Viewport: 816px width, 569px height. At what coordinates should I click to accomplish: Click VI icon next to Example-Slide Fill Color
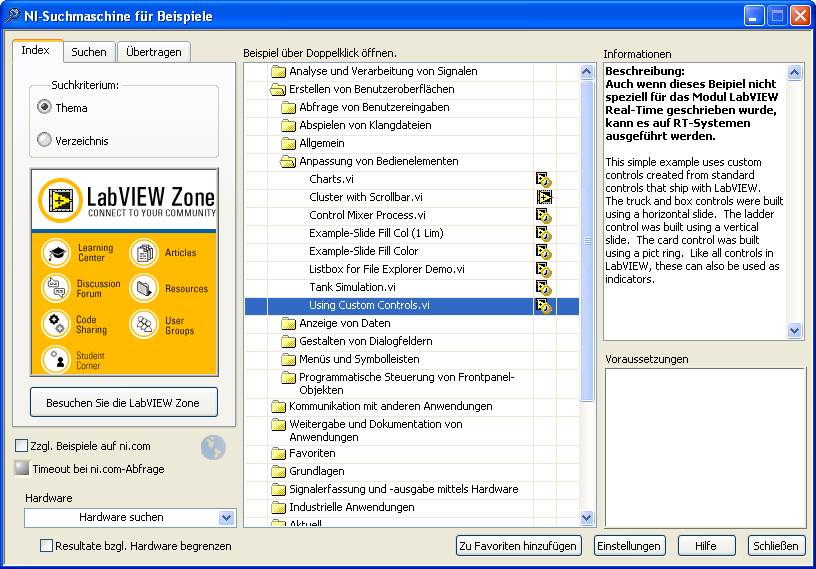coord(543,251)
